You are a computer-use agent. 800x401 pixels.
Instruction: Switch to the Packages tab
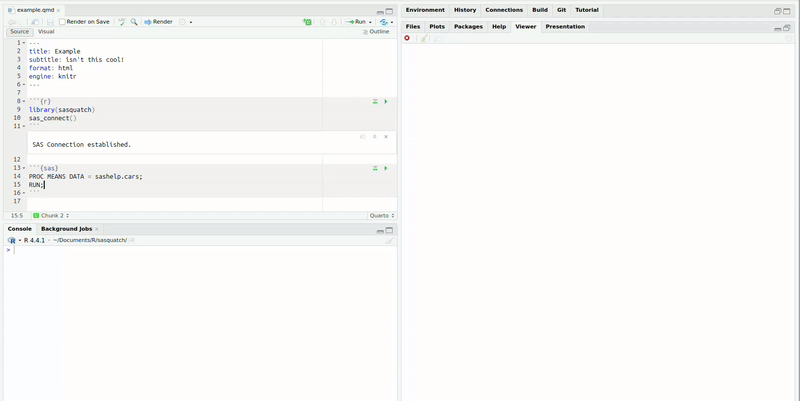(x=468, y=27)
